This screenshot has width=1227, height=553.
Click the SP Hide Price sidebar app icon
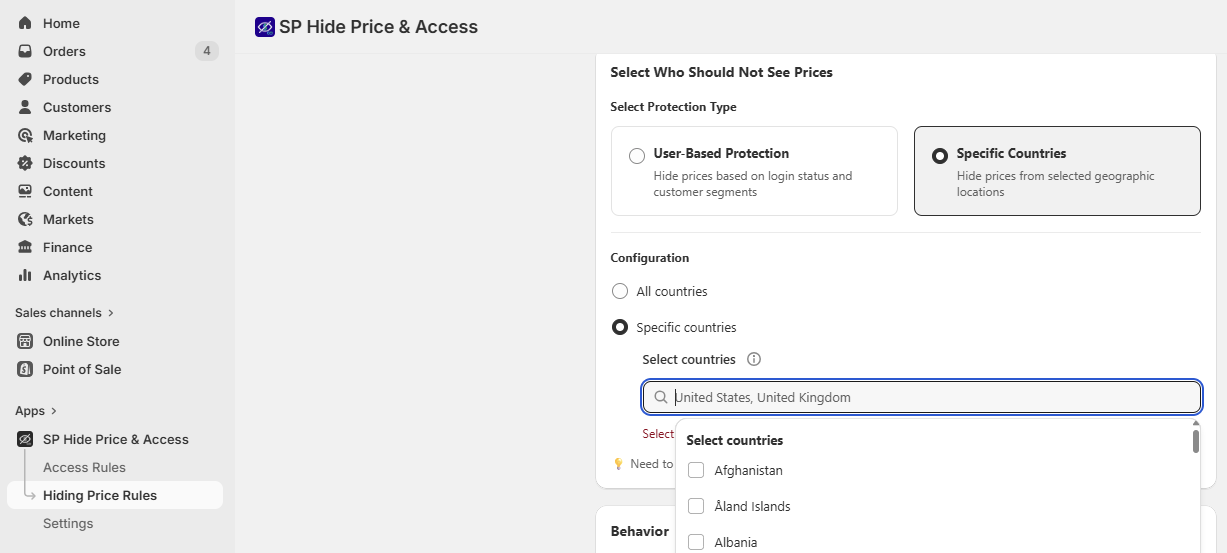(25, 439)
